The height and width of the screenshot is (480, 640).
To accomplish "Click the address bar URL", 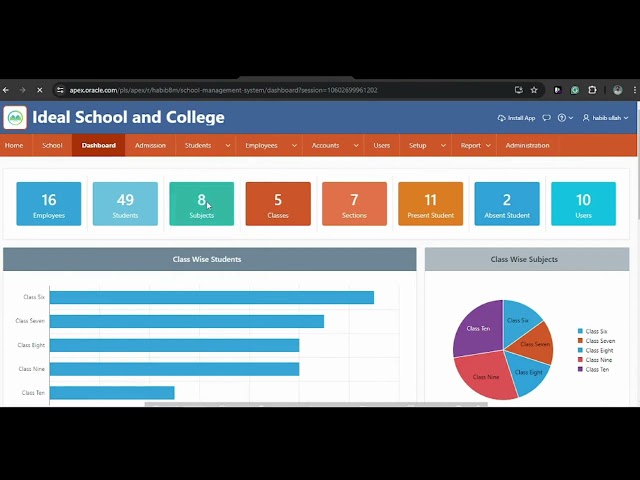I will coord(223,90).
